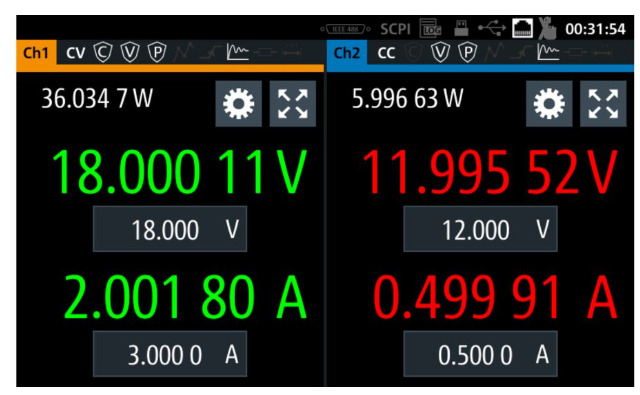The image size is (640, 395).
Task: Edit Ch2 current limit 0.500 0 A
Action: 480,354
